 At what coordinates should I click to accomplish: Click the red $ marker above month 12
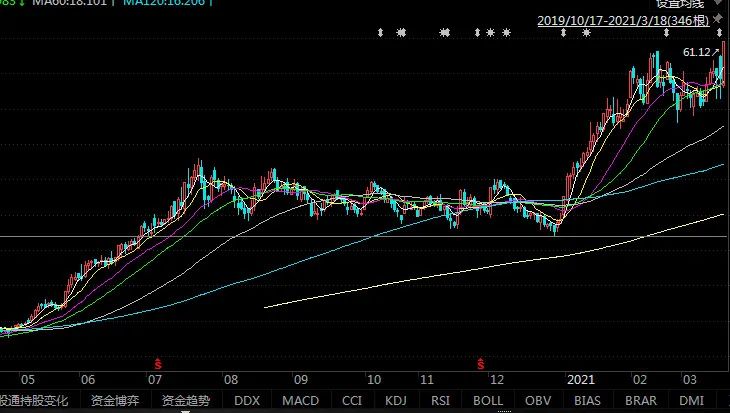click(x=481, y=361)
